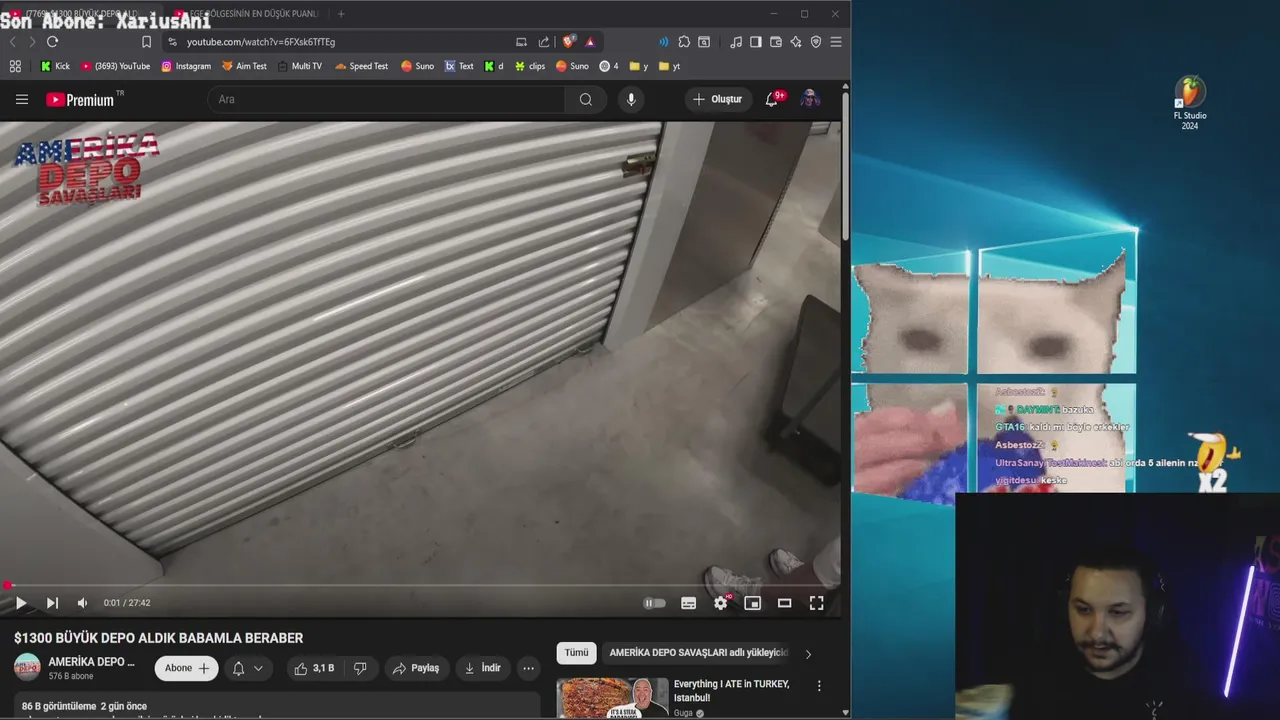The width and height of the screenshot is (1280, 720).
Task: Toggle autoplay switch in player
Action: pos(654,603)
